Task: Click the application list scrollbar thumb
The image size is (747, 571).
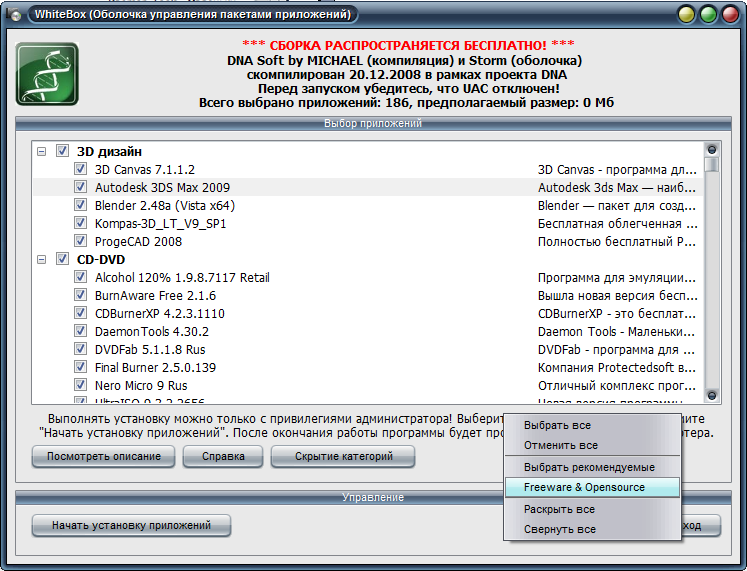Action: pos(712,164)
